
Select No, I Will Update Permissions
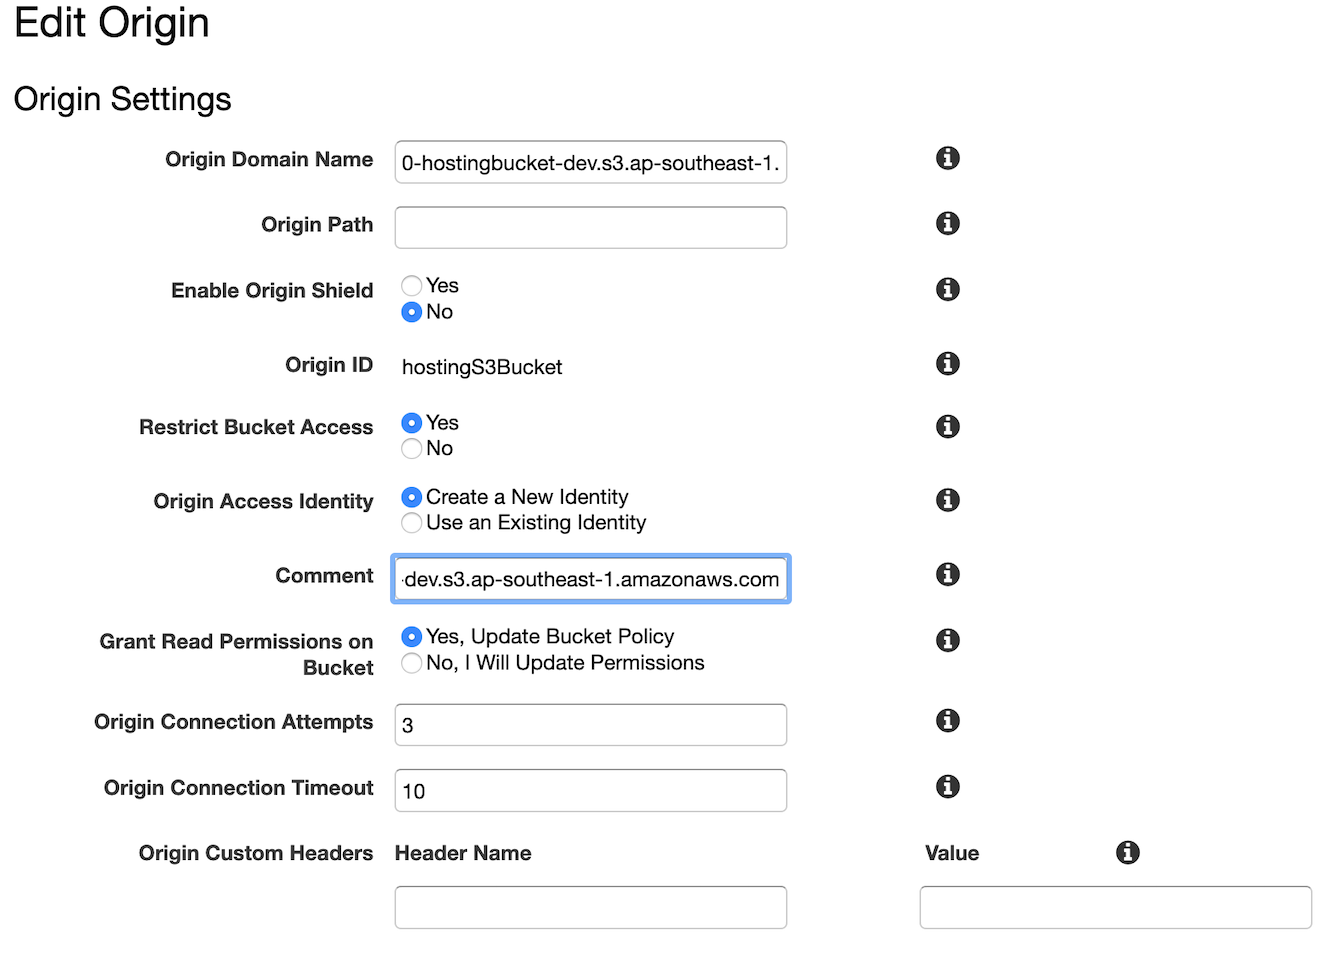pos(411,663)
